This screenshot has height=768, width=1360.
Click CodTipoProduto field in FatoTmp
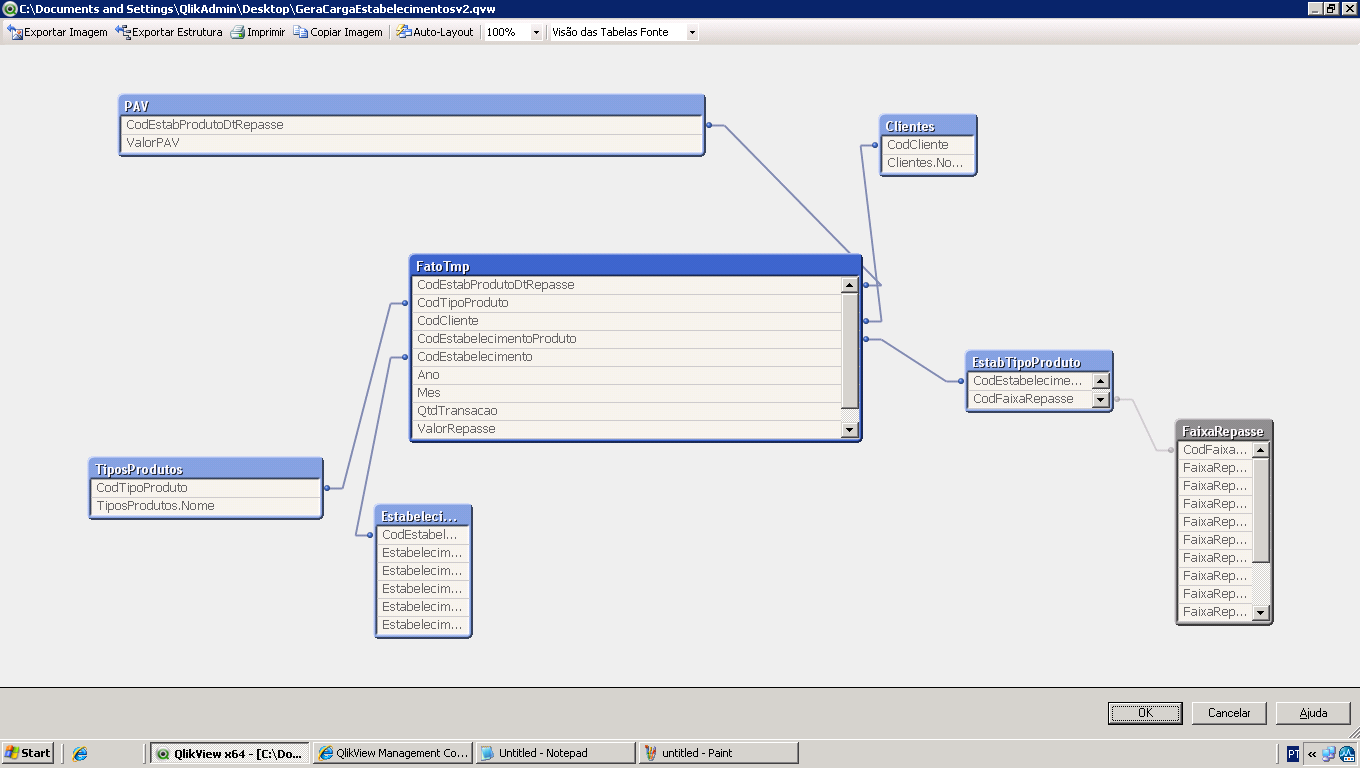(627, 303)
